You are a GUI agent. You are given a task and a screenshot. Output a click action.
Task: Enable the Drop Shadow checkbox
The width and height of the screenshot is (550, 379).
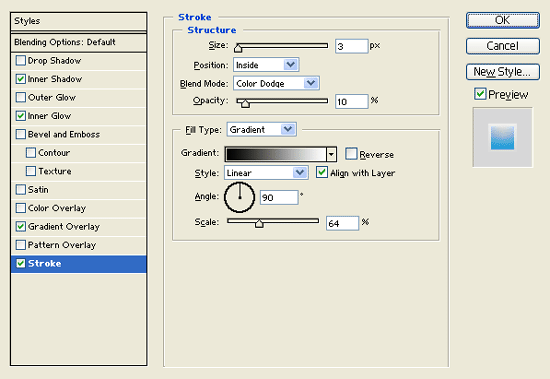pyautogui.click(x=21, y=61)
